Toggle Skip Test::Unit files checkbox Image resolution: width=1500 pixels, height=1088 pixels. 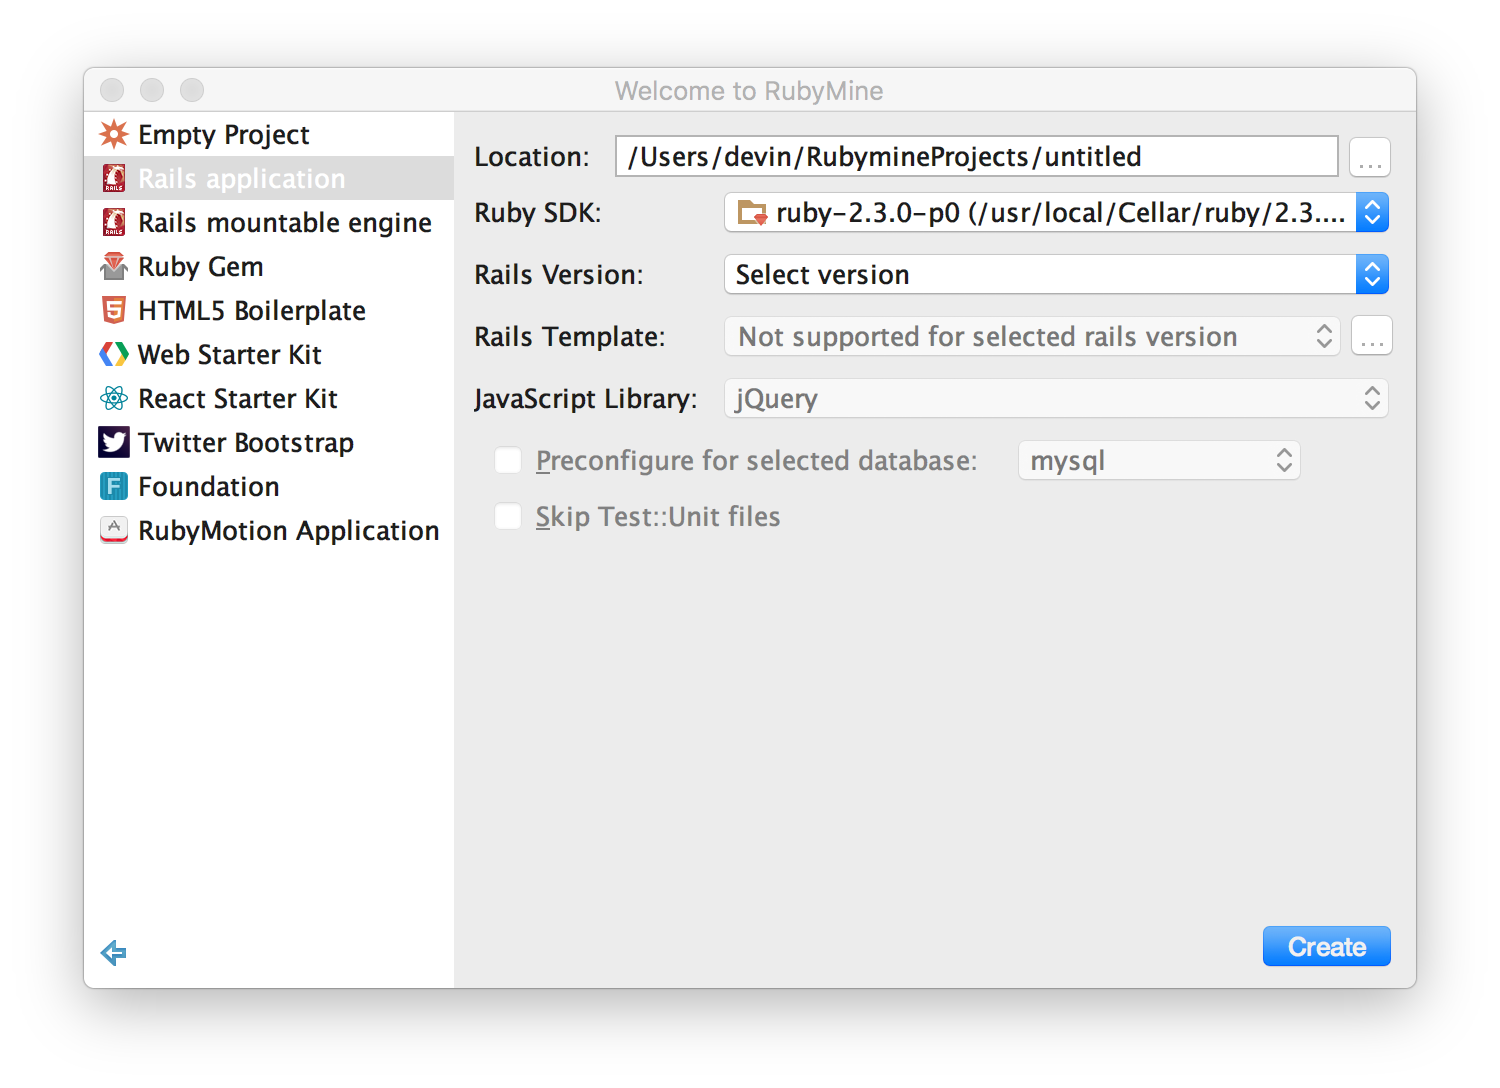coord(508,516)
